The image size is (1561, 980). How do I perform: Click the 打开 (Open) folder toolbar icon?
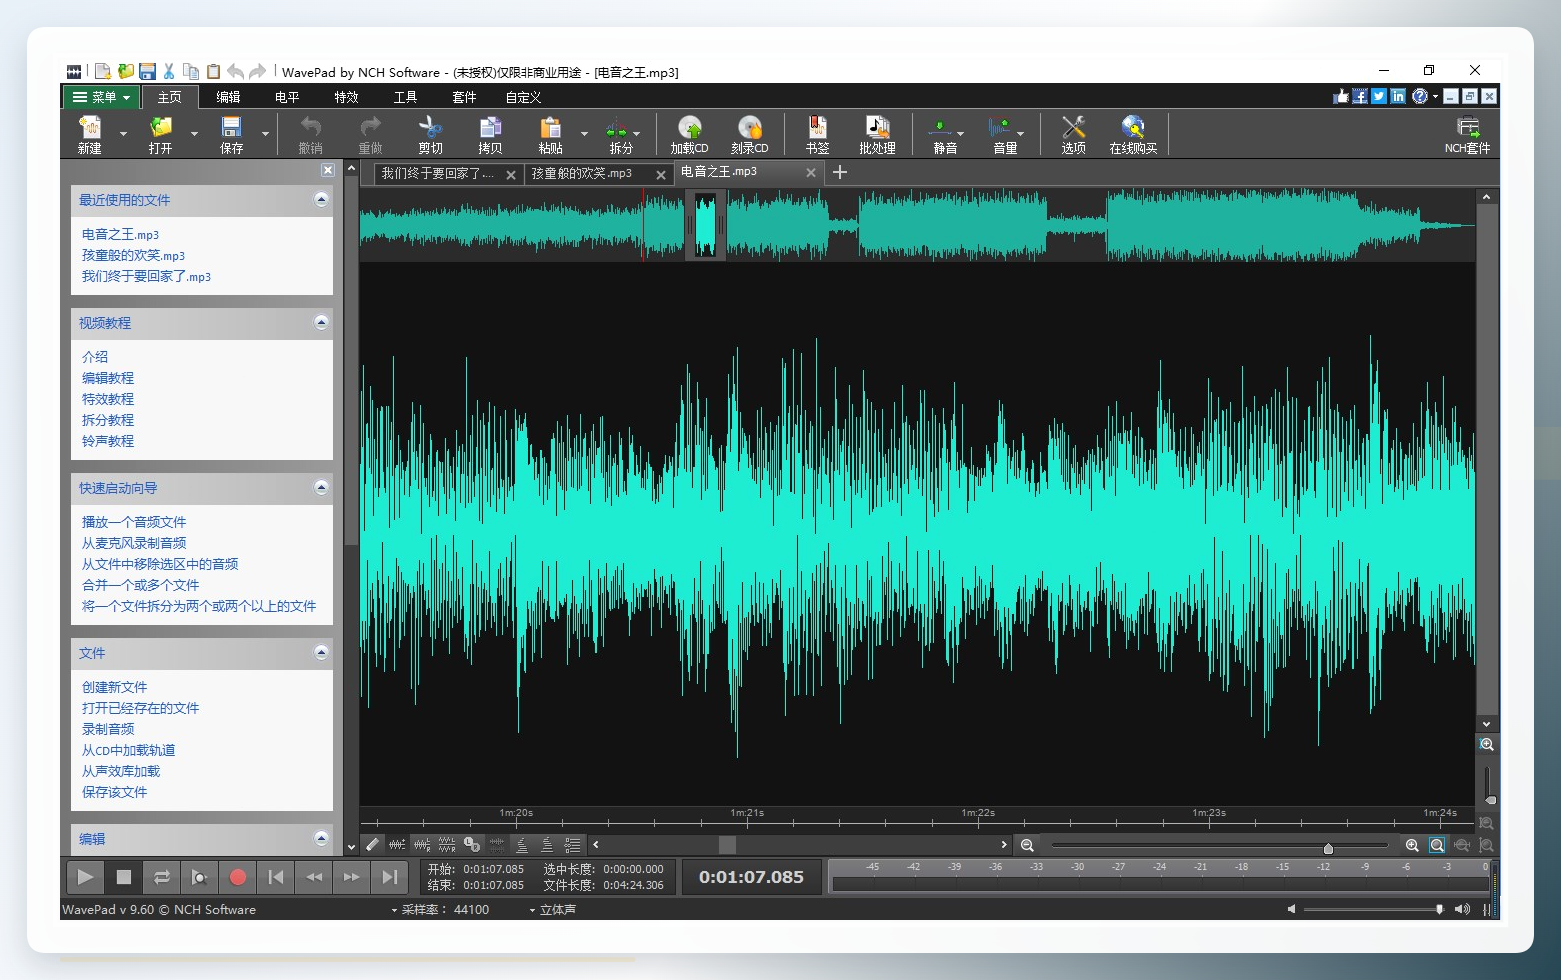coord(160,127)
